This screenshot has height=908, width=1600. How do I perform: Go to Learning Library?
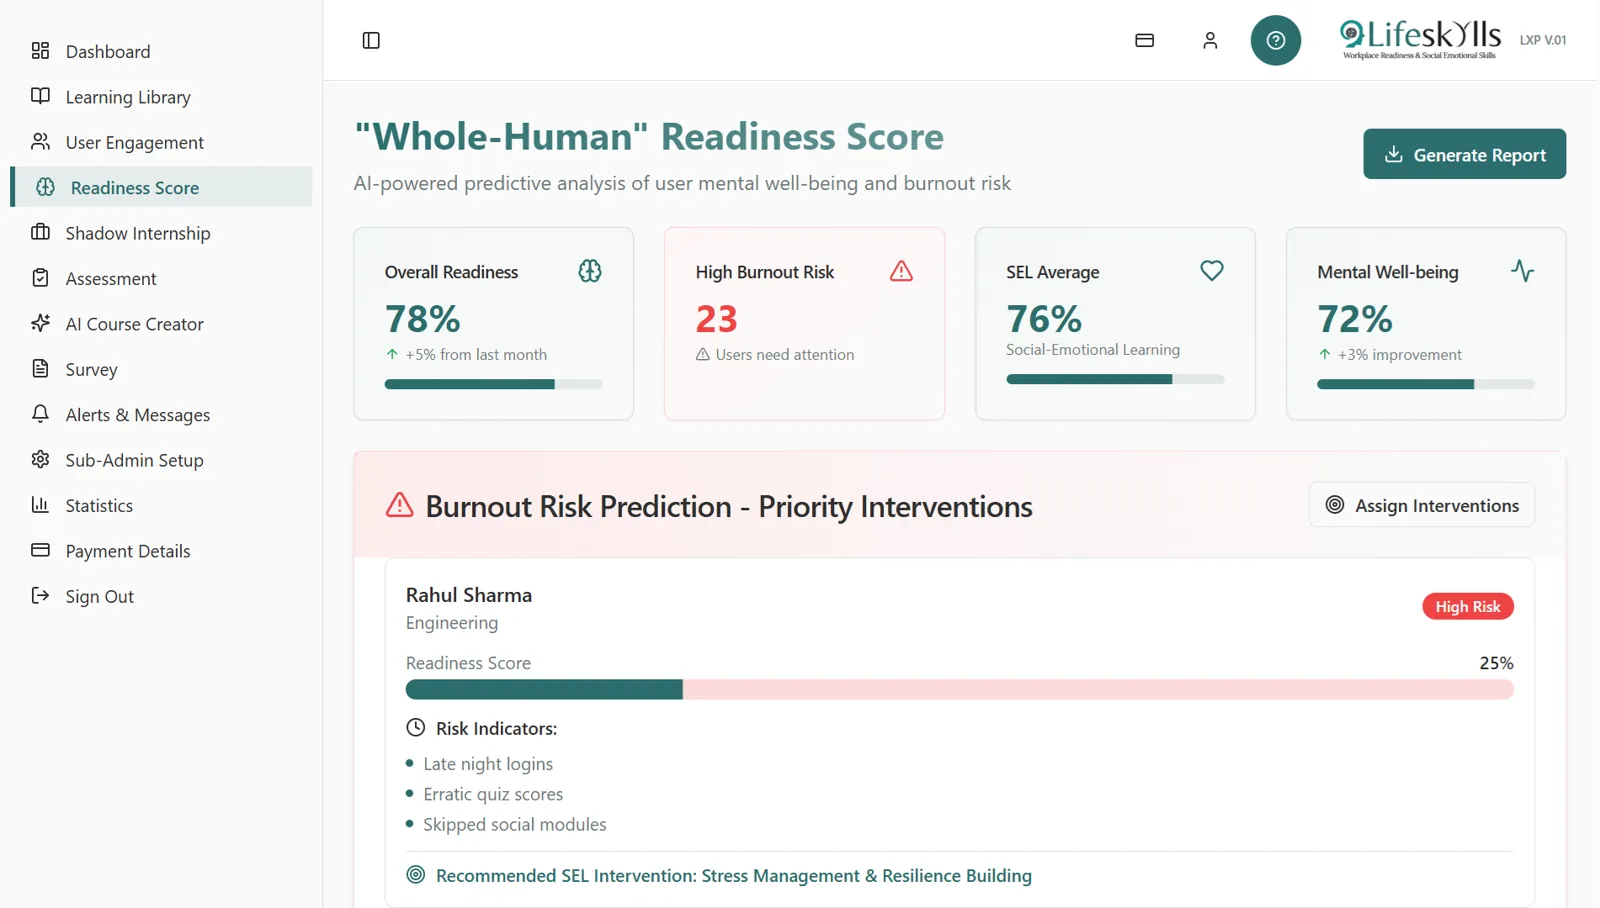click(161, 97)
